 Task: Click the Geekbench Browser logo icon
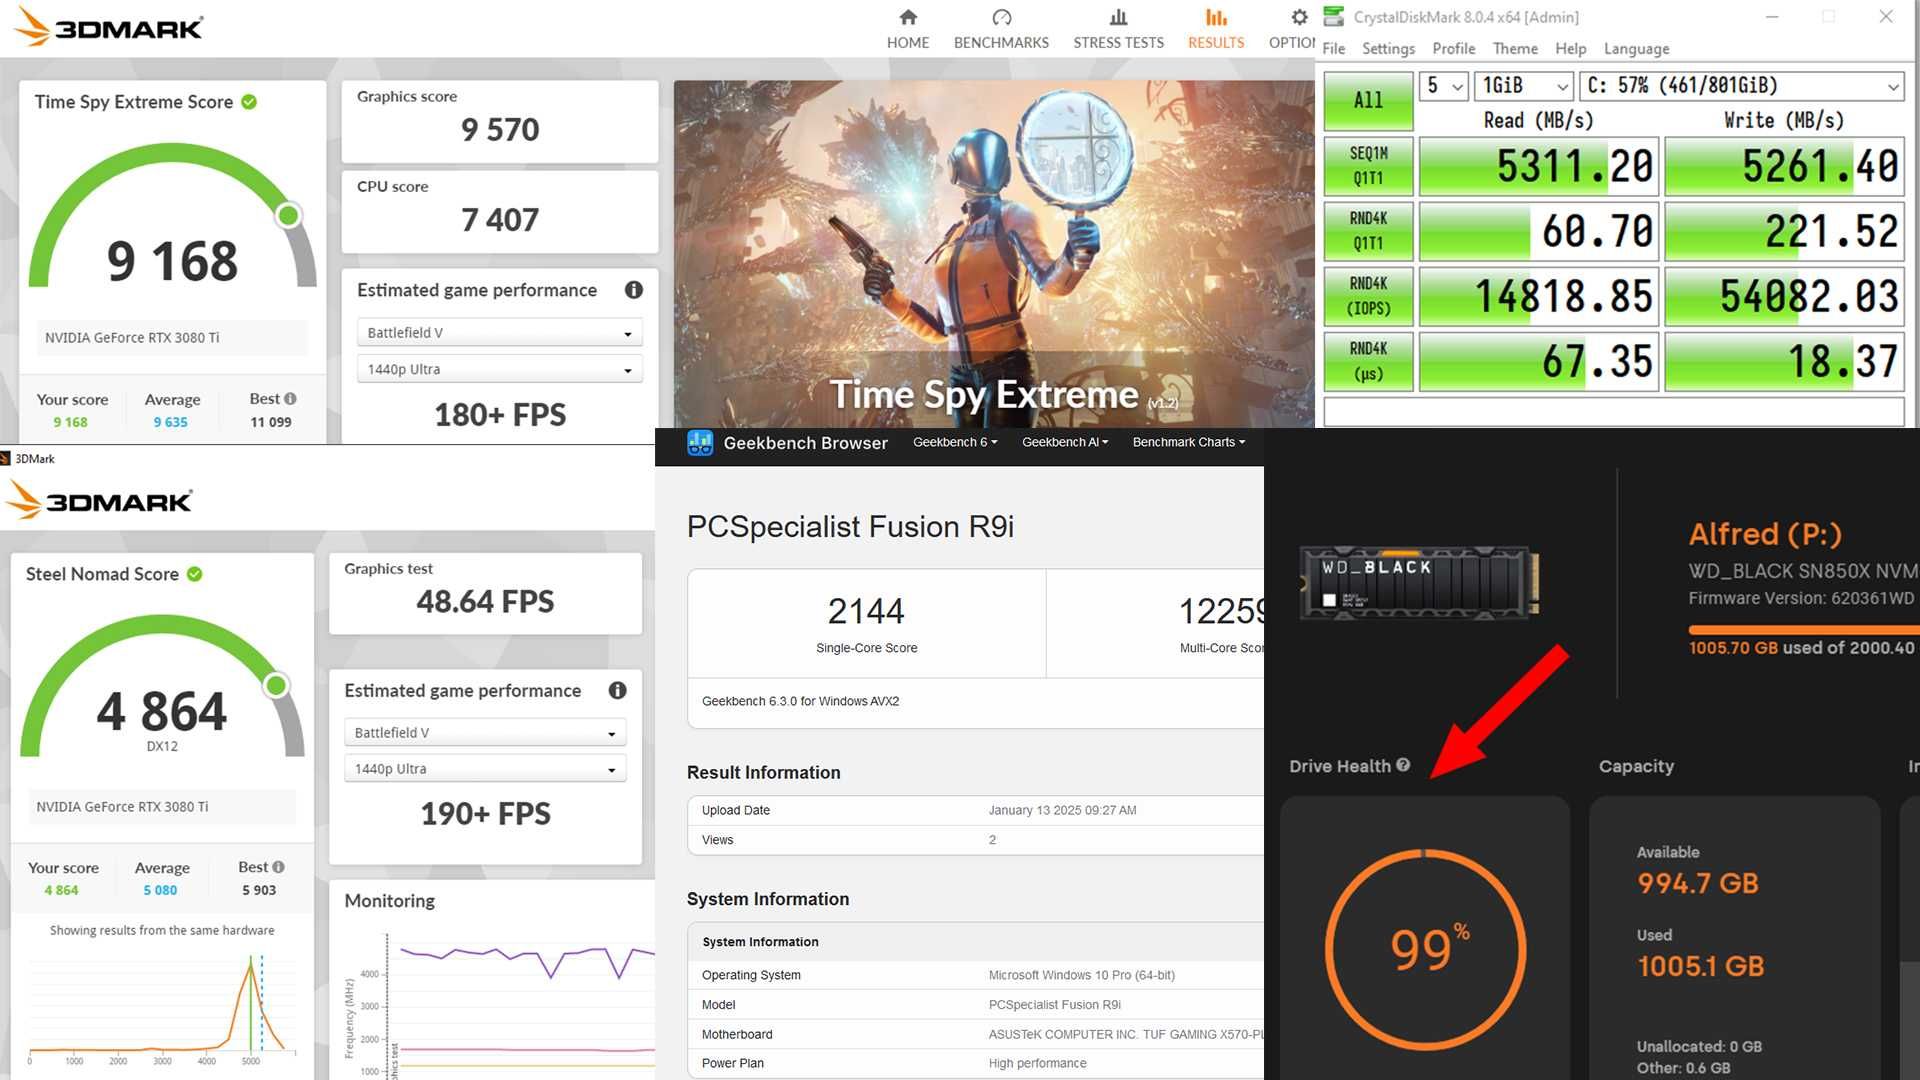[700, 443]
